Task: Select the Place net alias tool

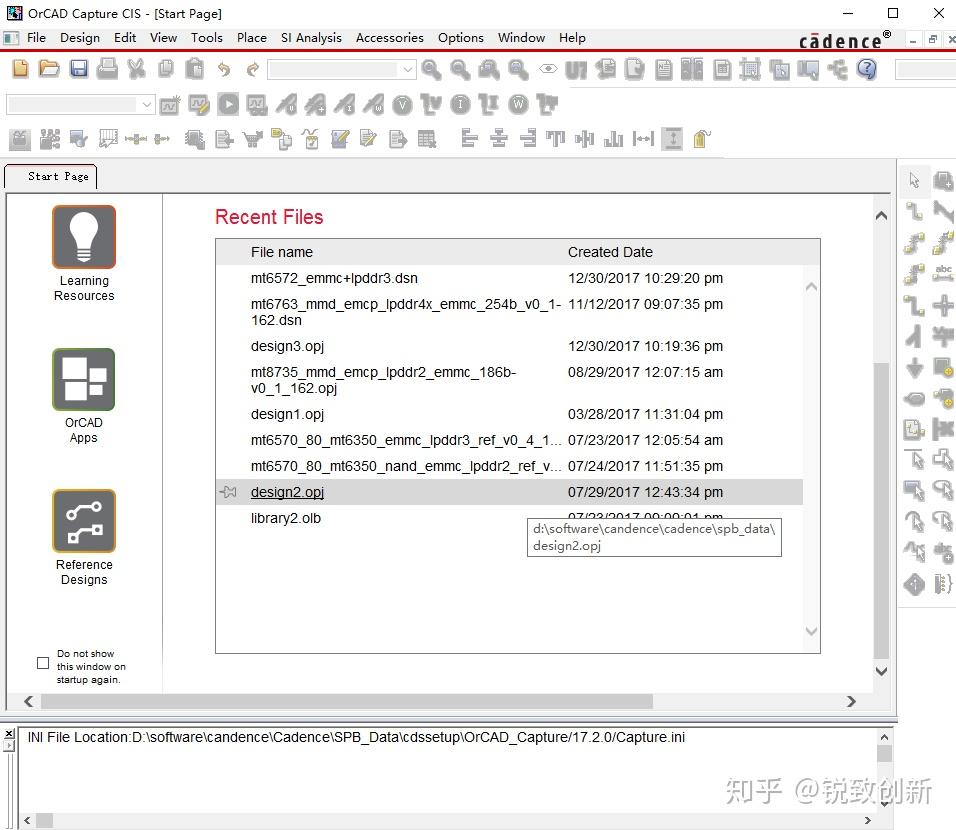Action: coord(941,275)
